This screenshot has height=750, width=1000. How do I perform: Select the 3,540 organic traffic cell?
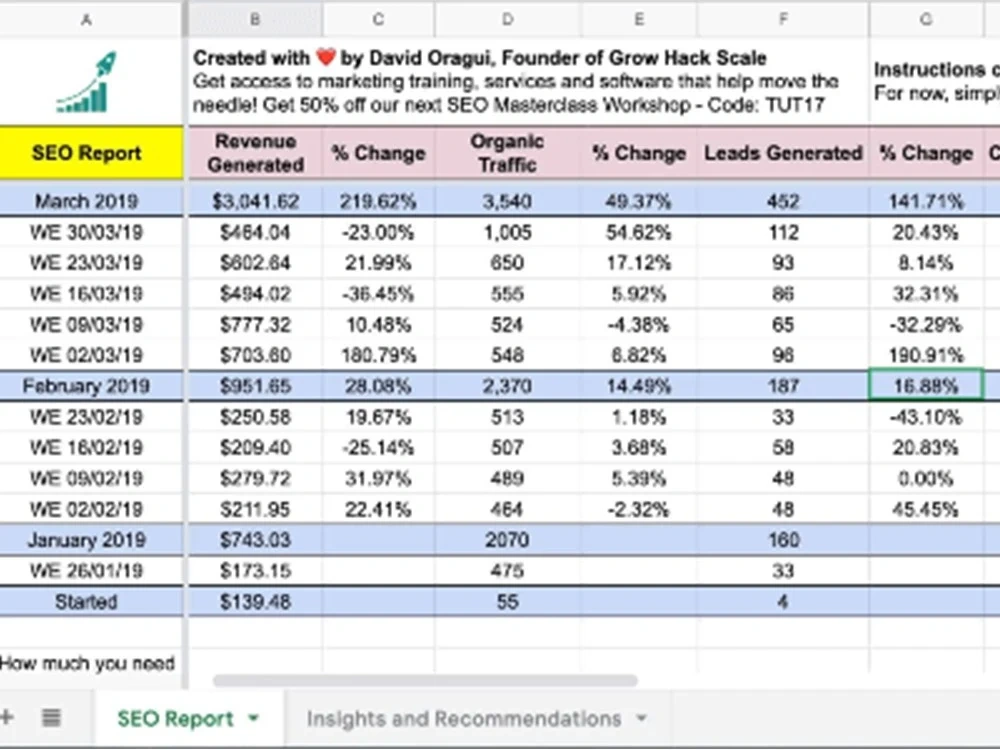pyautogui.click(x=508, y=202)
